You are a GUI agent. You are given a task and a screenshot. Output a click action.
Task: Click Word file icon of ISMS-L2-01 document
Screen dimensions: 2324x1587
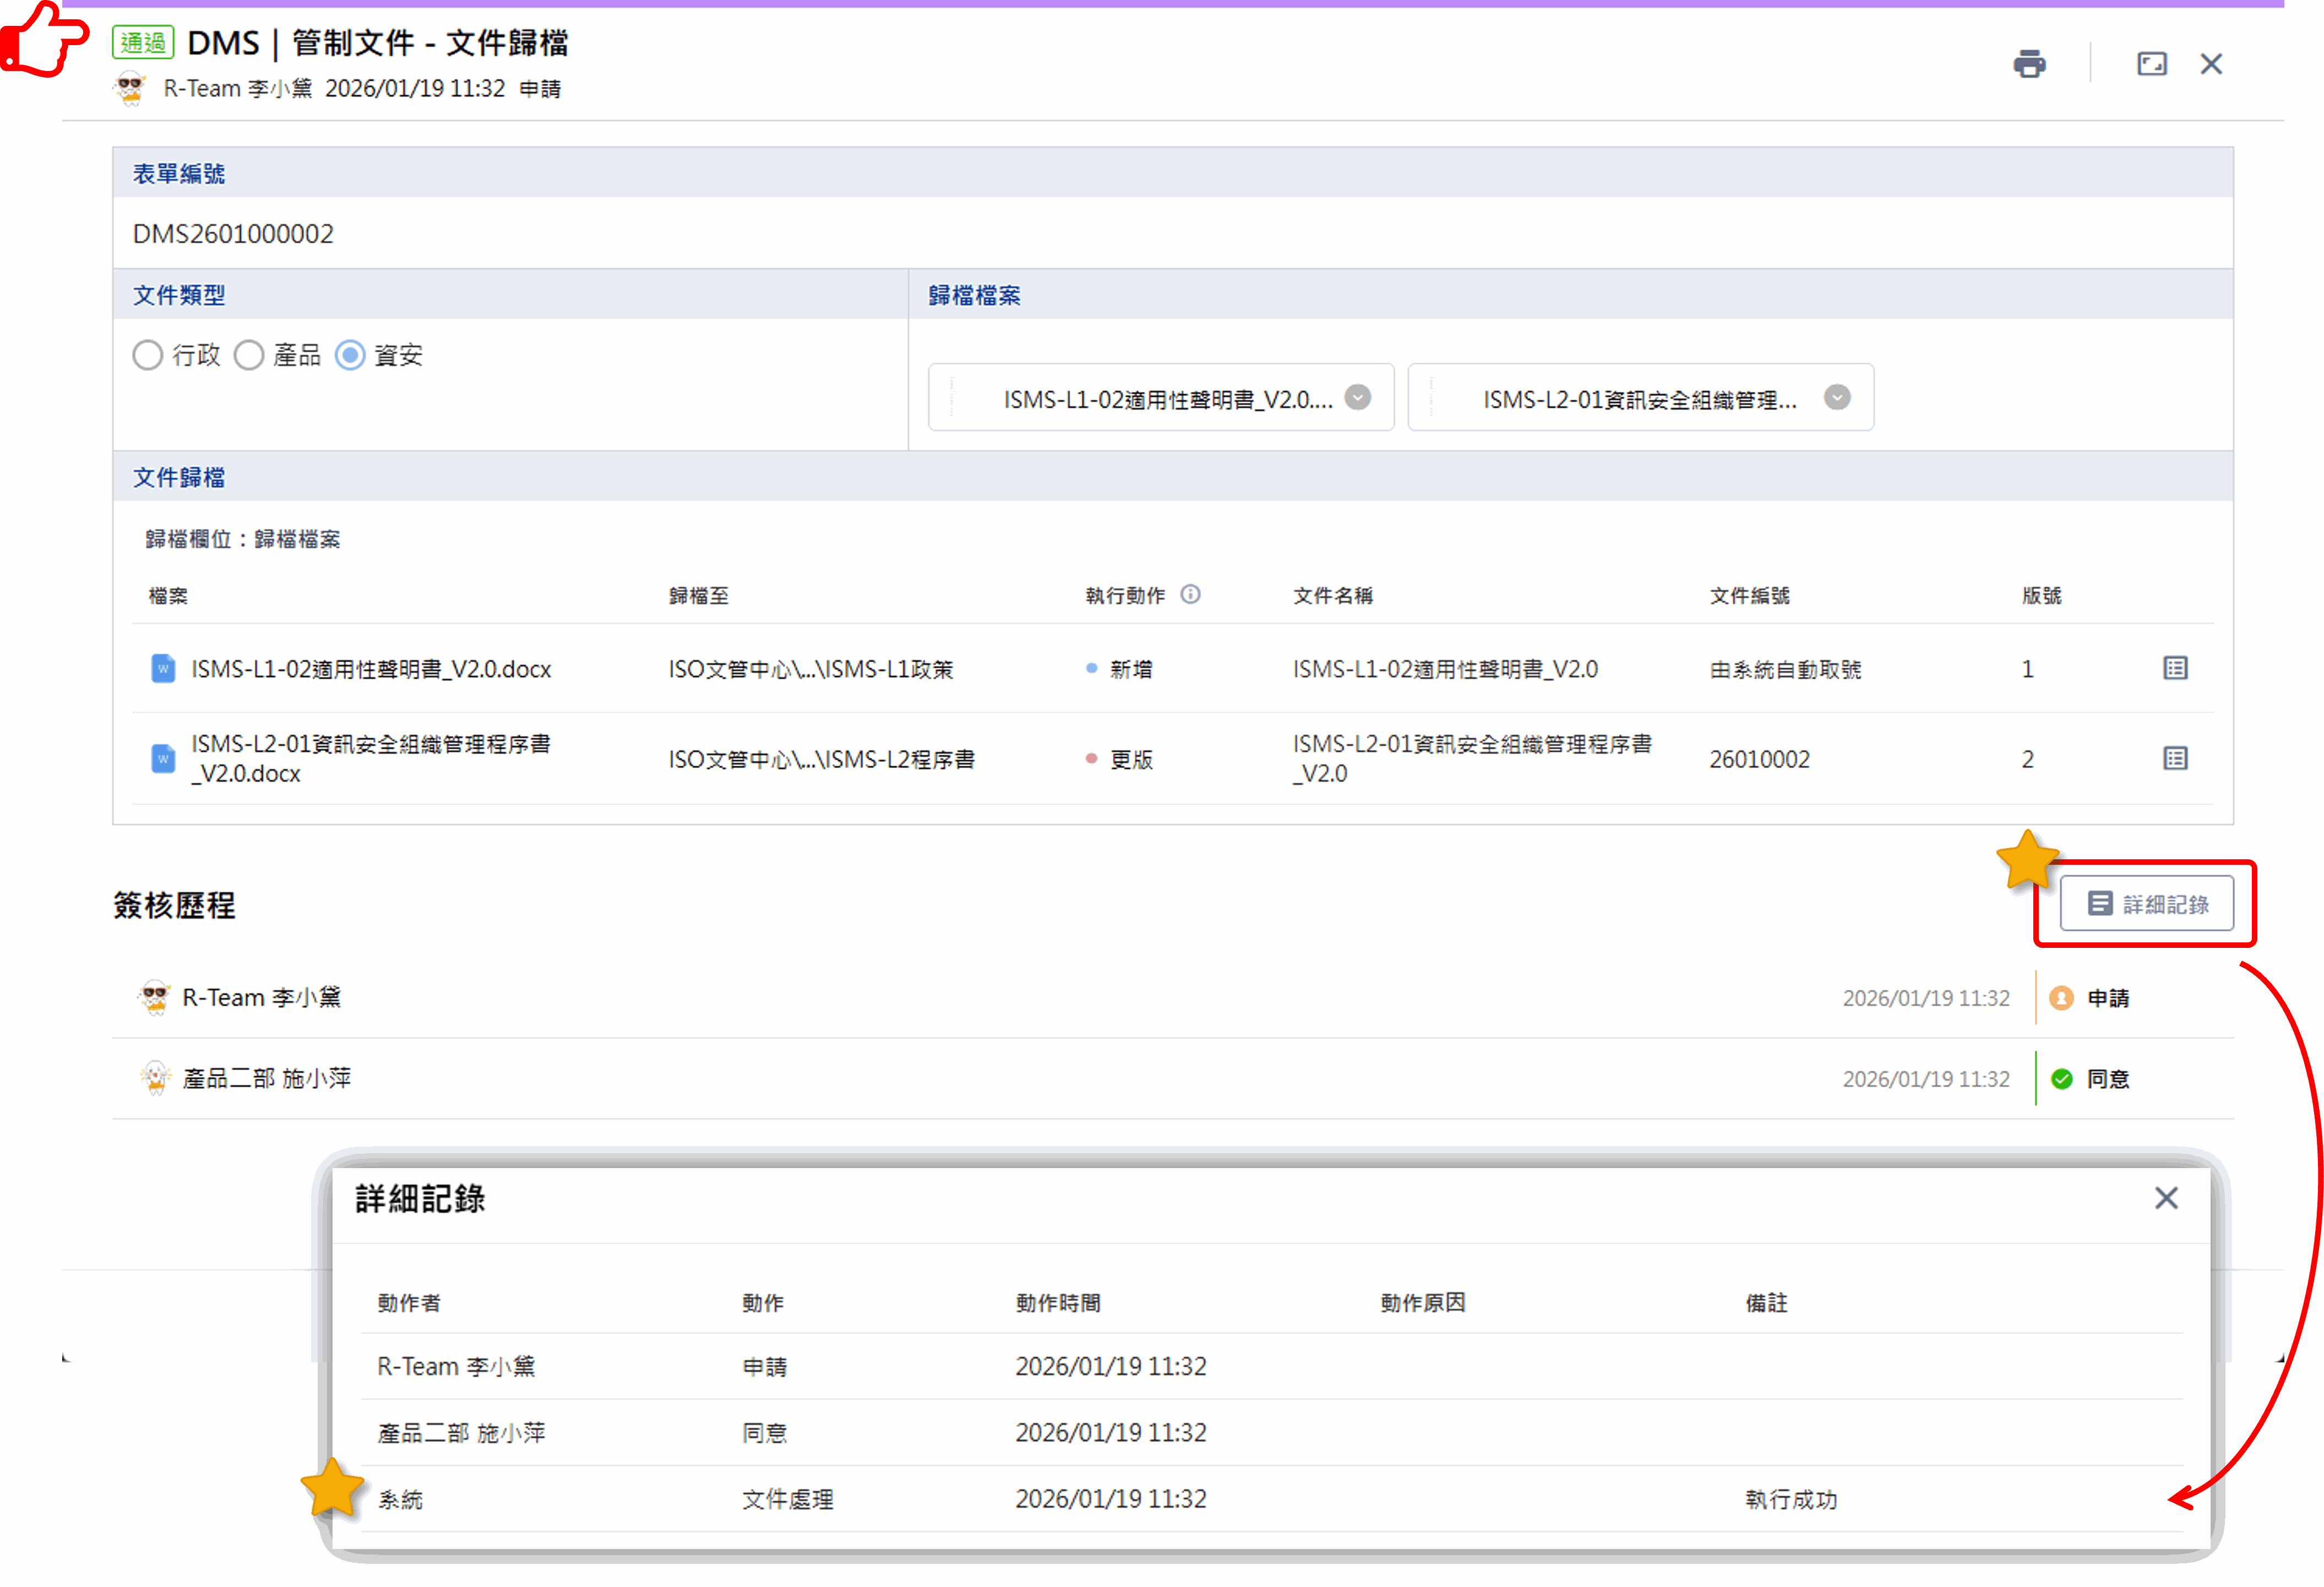(x=163, y=758)
